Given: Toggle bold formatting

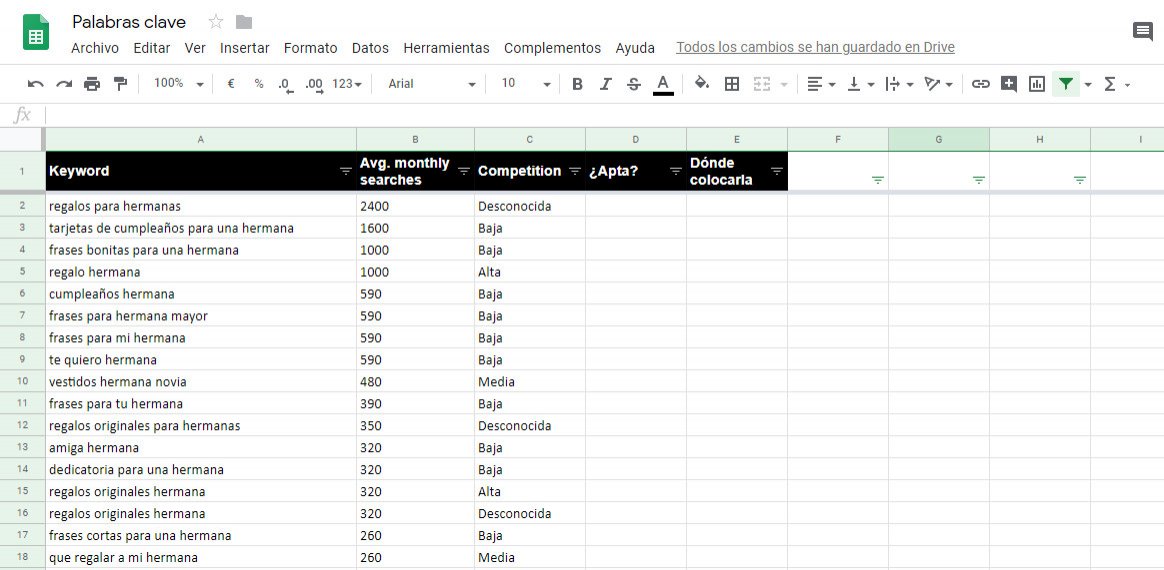Looking at the screenshot, I should point(577,84).
